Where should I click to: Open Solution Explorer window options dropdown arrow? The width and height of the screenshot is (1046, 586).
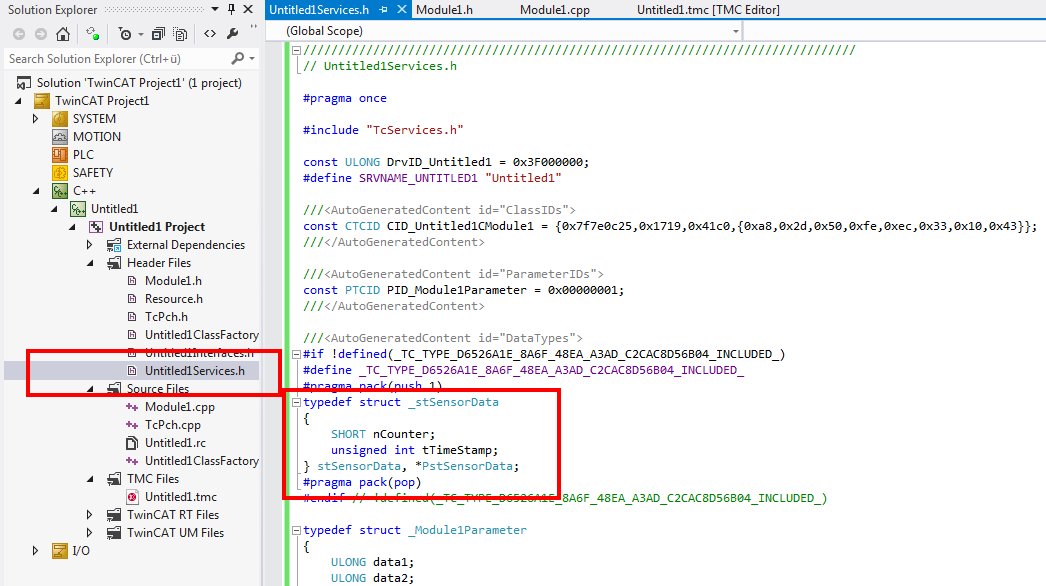pyautogui.click(x=215, y=9)
